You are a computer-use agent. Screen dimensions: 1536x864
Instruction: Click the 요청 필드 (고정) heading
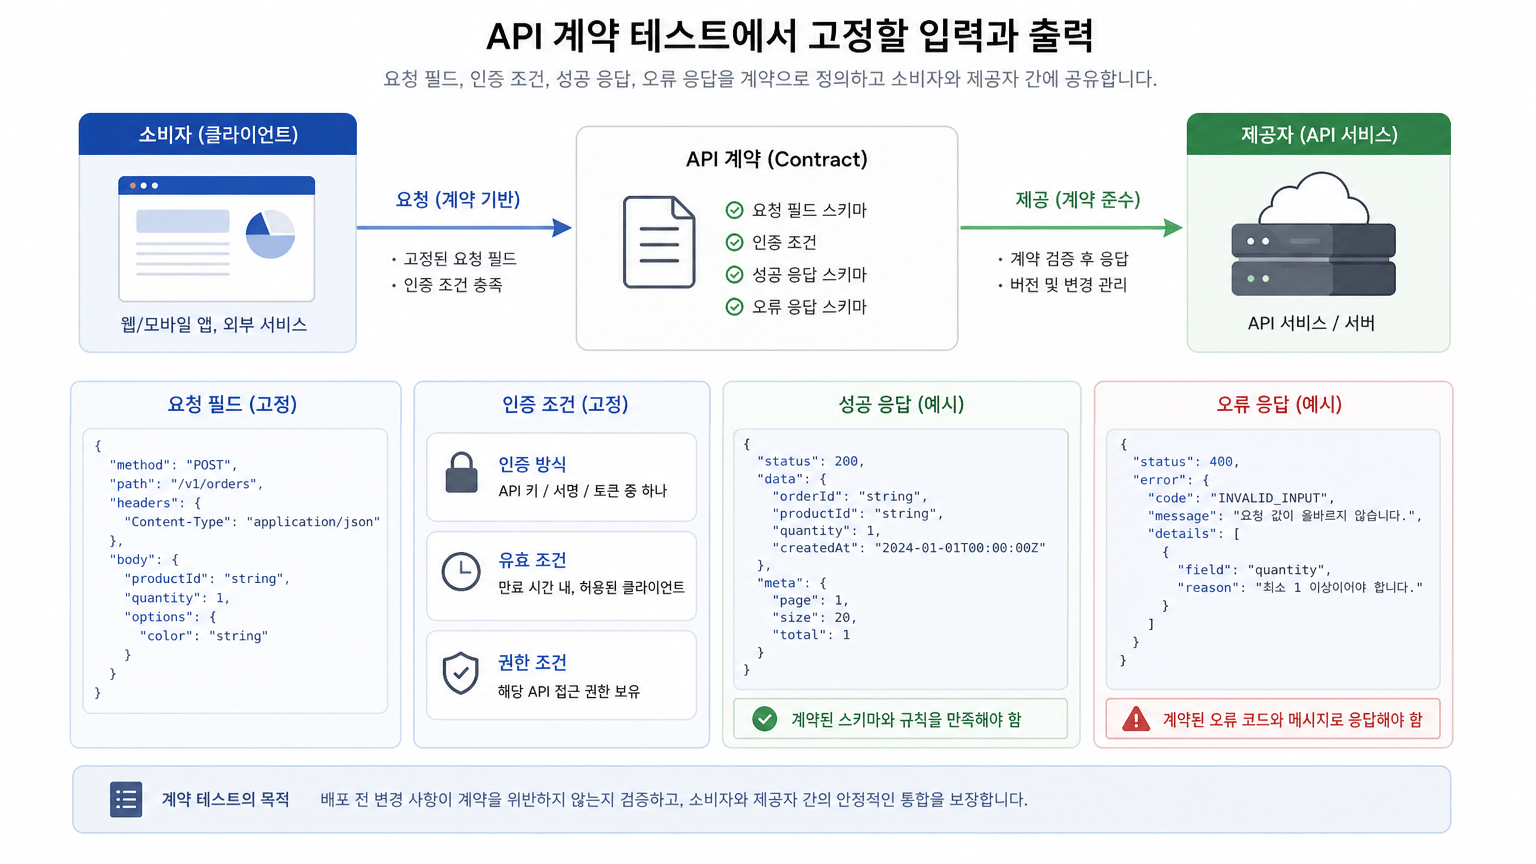232,404
